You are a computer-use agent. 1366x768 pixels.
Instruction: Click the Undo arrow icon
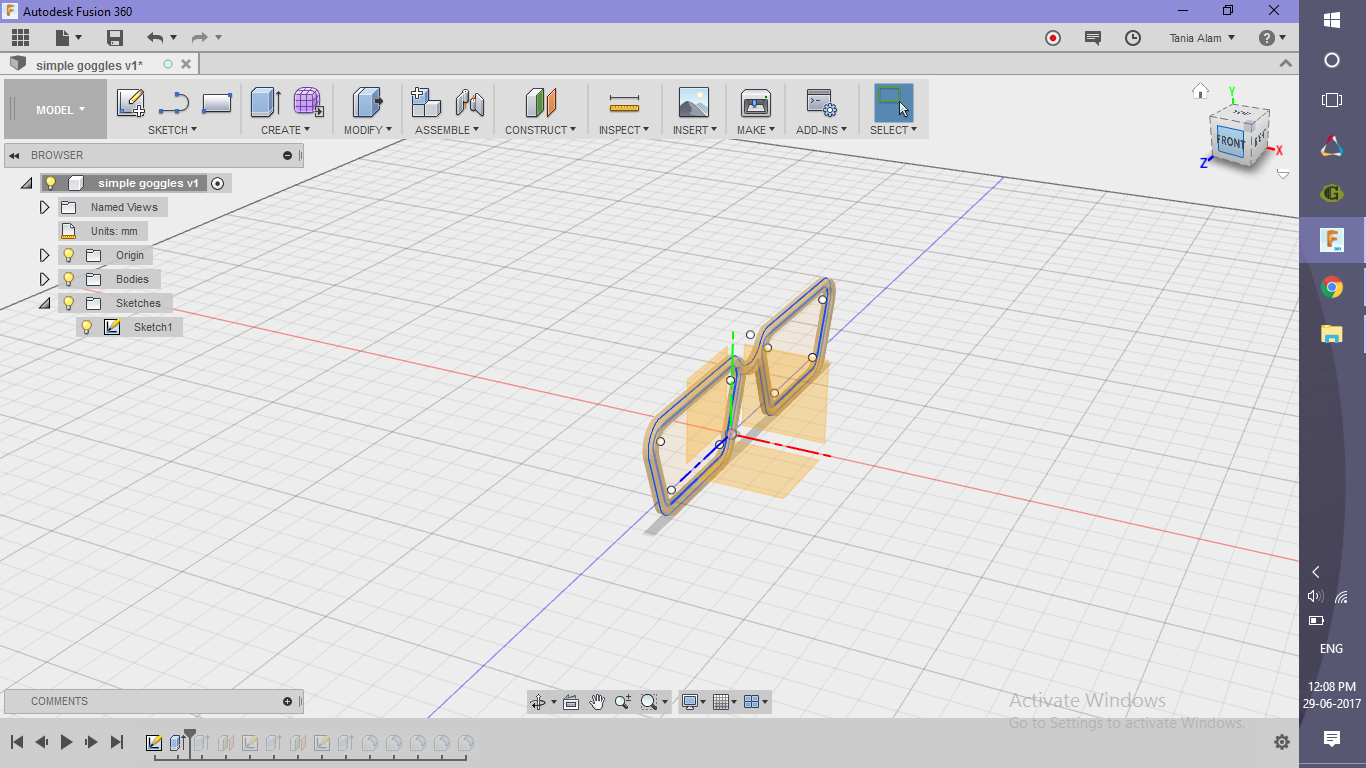154,38
